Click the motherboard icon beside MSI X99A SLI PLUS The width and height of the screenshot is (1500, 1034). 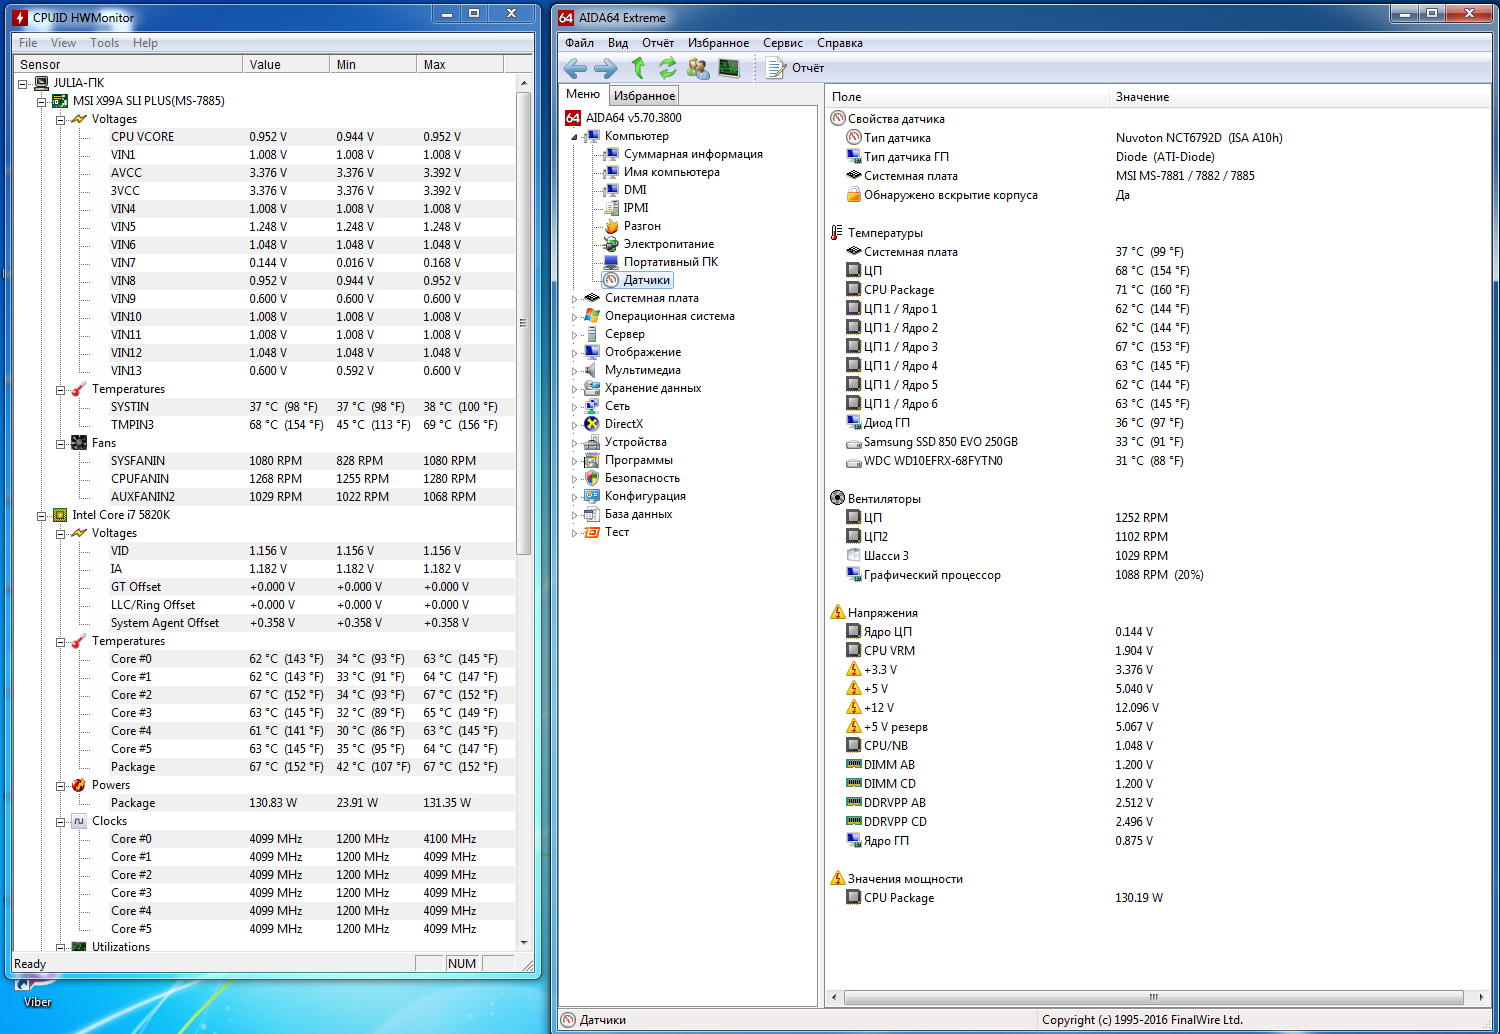[x=60, y=101]
